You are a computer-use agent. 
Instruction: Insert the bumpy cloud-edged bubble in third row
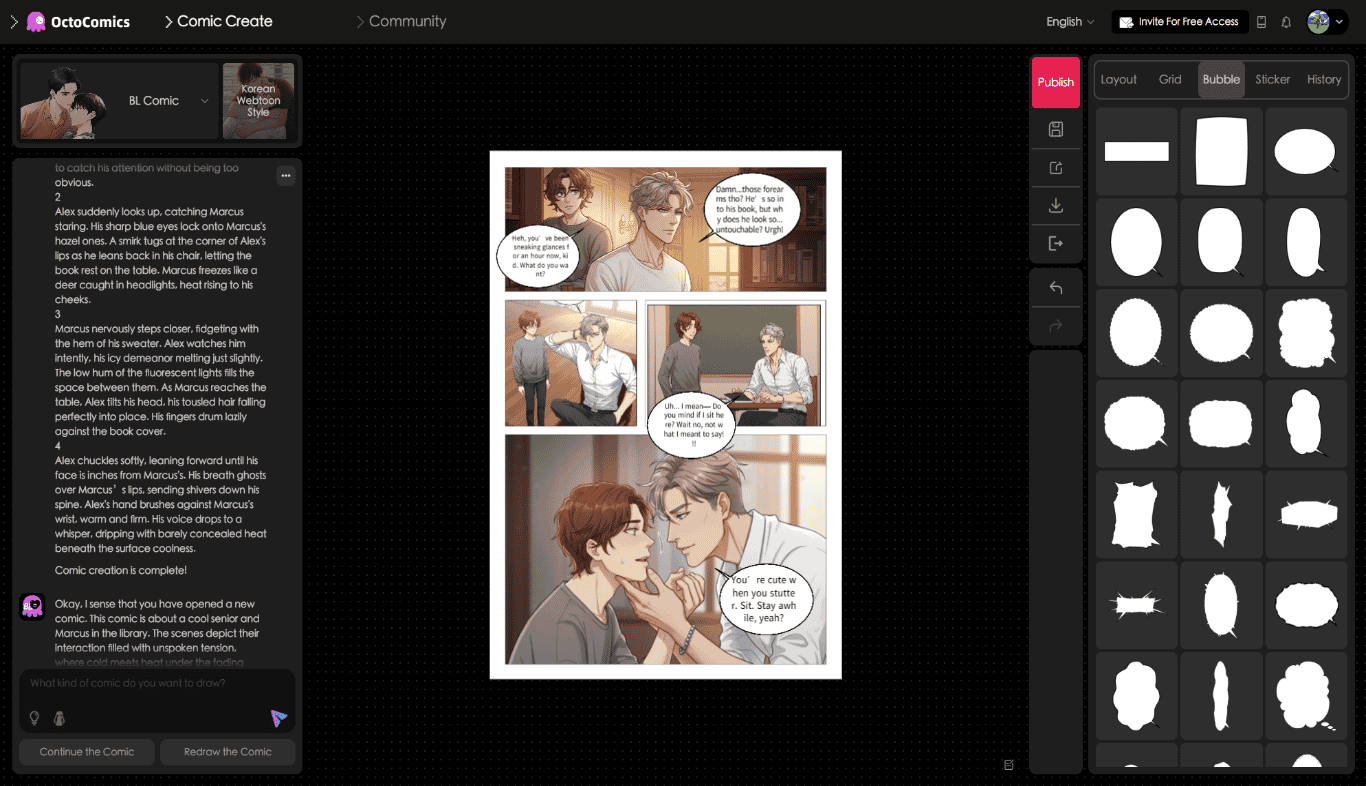tap(1305, 333)
